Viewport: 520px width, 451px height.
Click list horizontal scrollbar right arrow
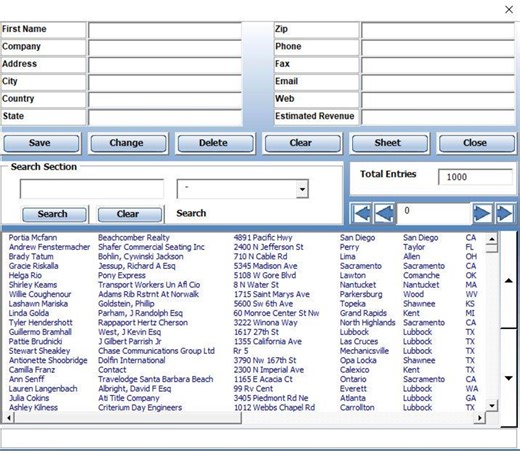480,417
